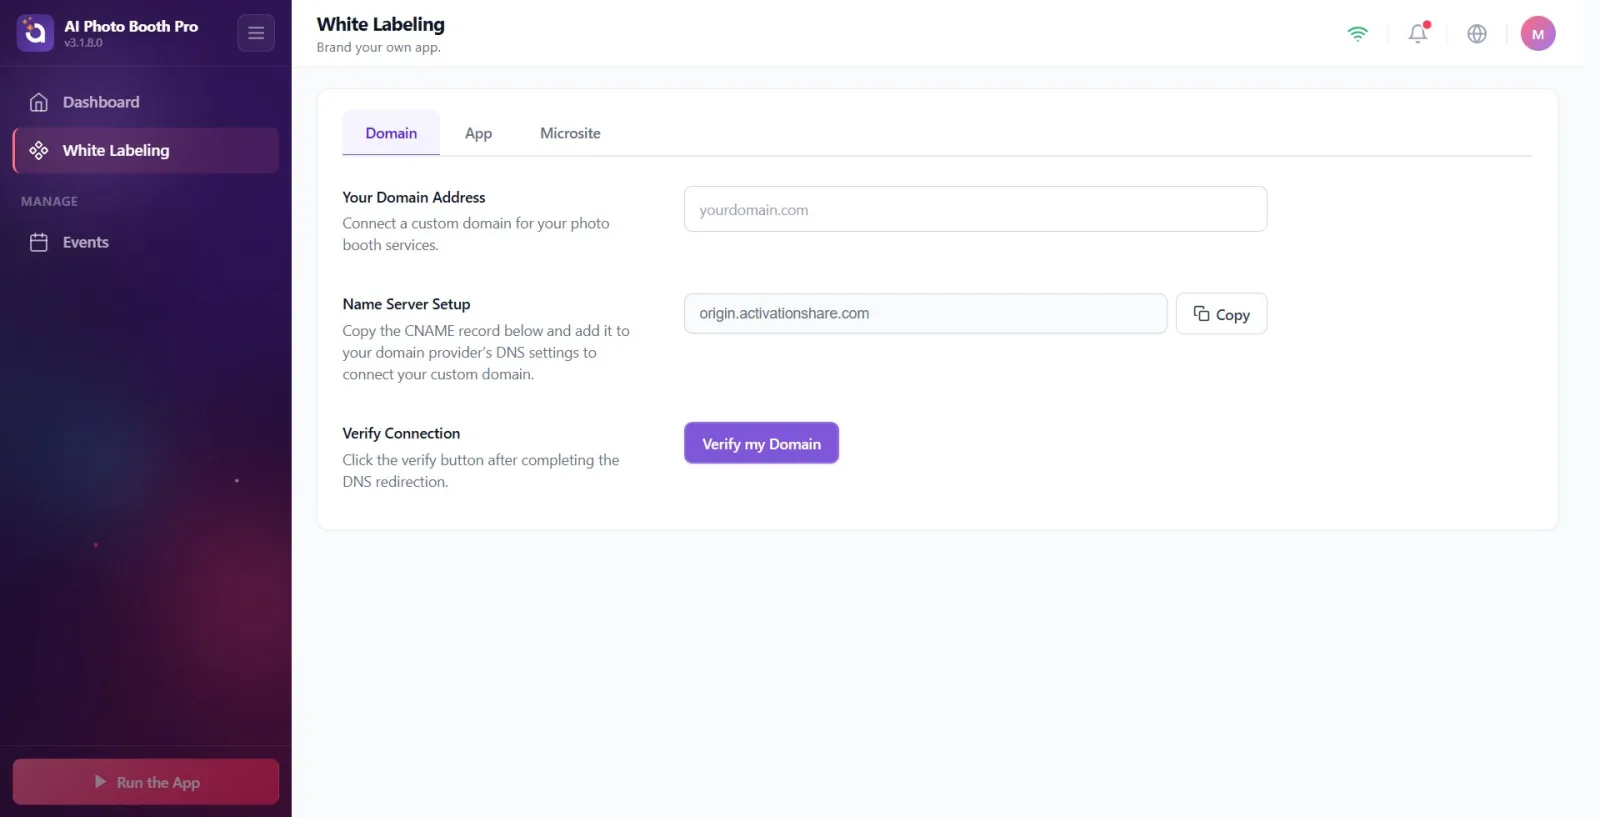The width and height of the screenshot is (1600, 817).
Task: Click the Name Server Setup label
Action: pos(406,304)
